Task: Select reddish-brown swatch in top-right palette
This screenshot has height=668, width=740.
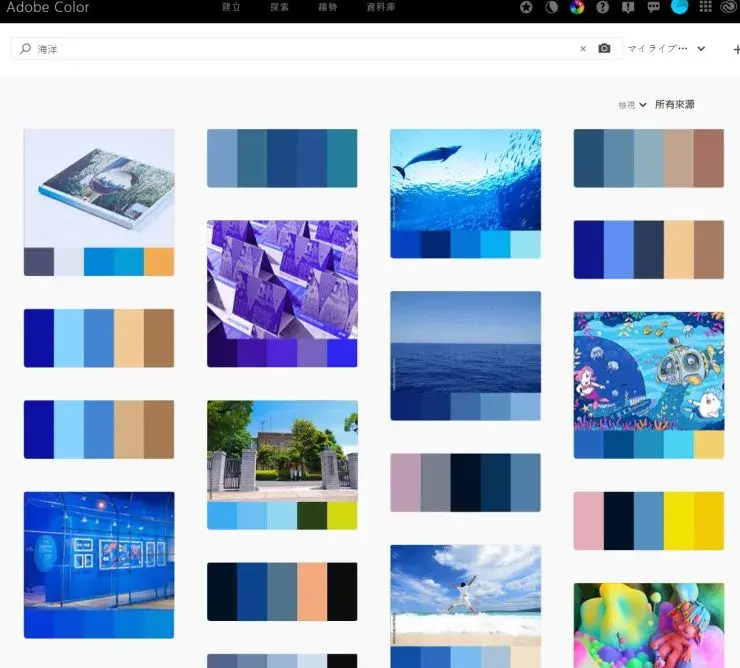Action: [x=709, y=158]
